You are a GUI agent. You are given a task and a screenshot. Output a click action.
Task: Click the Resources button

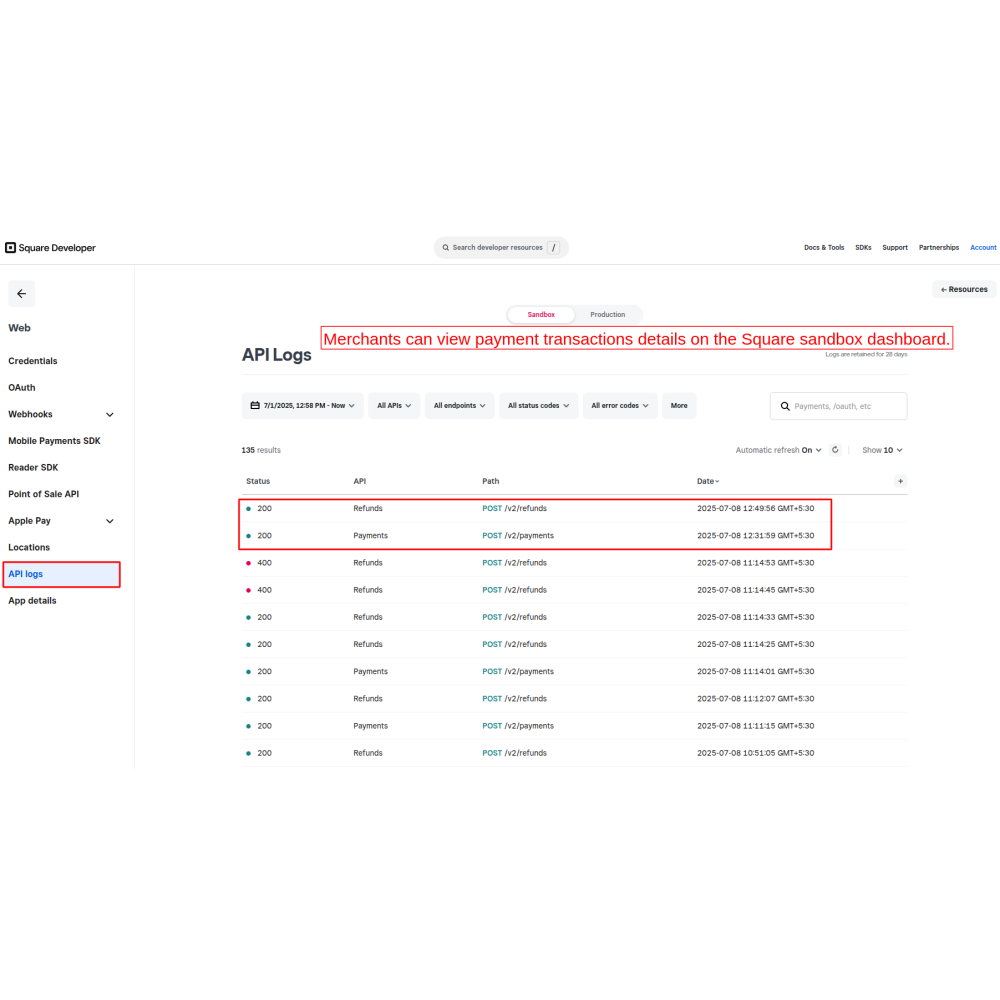[964, 290]
